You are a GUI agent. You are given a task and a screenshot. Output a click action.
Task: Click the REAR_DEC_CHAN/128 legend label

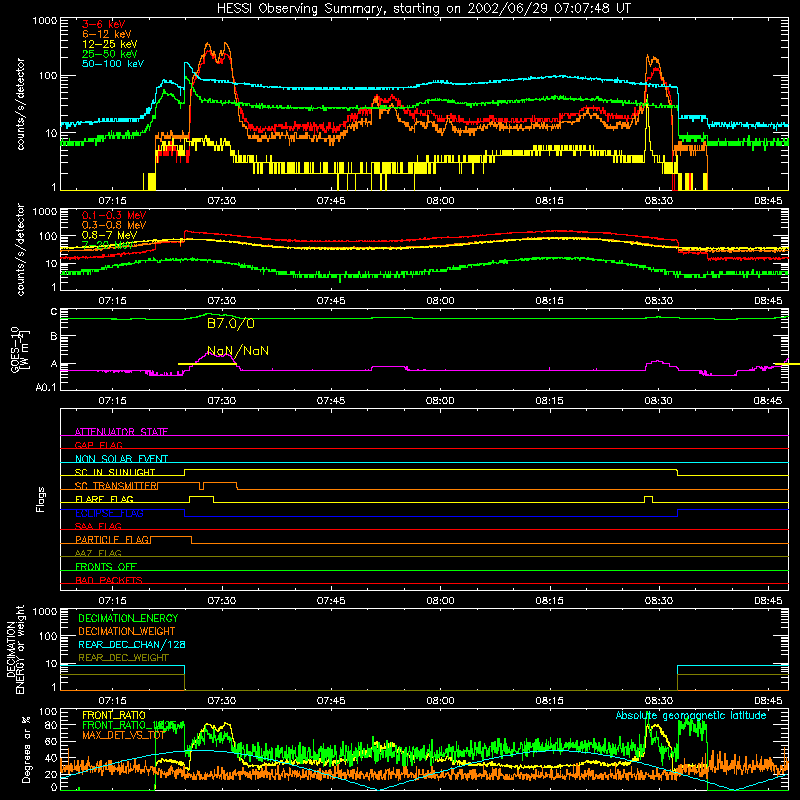pos(132,644)
